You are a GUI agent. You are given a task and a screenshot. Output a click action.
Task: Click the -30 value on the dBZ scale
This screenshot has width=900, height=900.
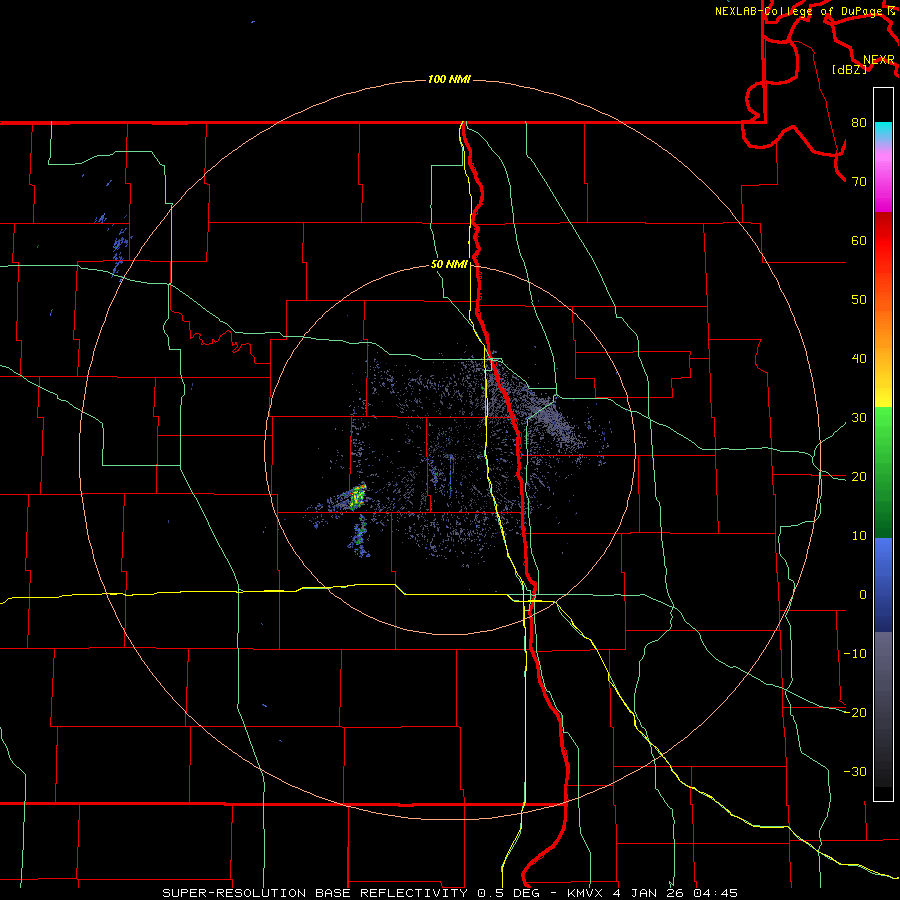[855, 771]
